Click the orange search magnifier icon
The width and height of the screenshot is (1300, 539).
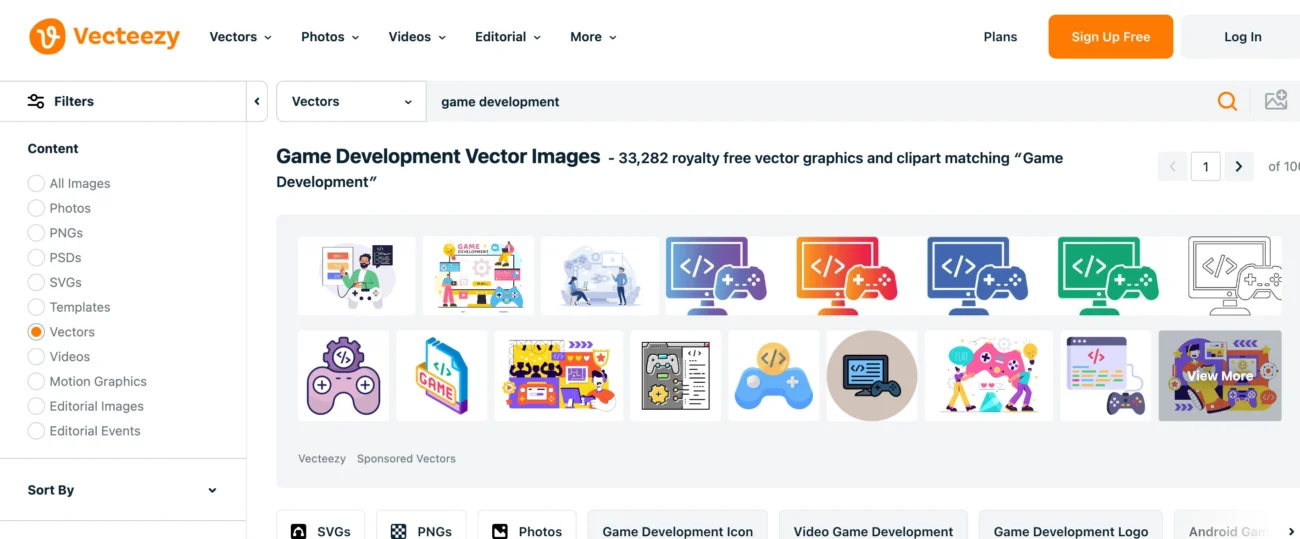[1227, 101]
